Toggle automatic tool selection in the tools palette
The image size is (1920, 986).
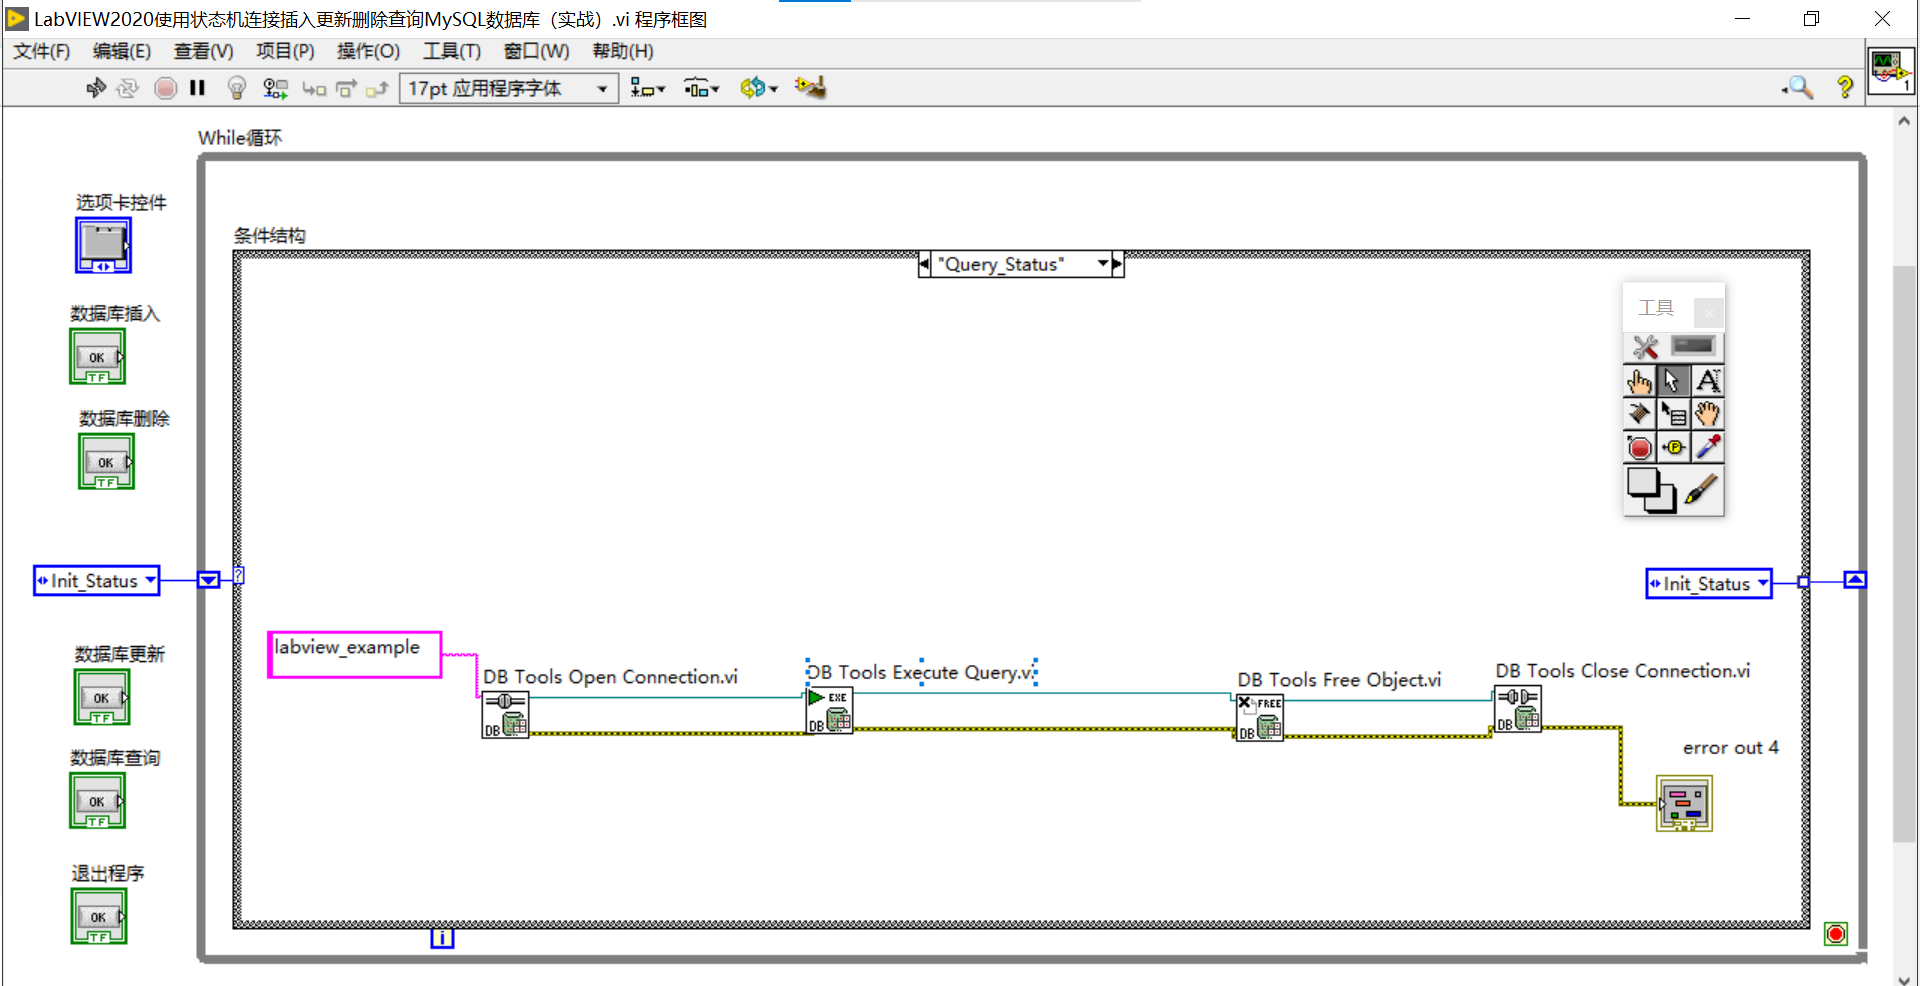click(x=1643, y=347)
